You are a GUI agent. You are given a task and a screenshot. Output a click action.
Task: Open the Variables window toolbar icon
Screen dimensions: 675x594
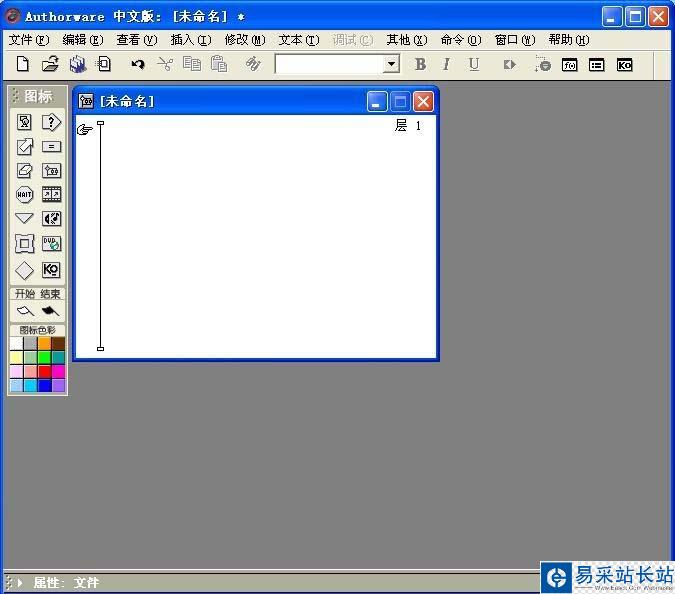click(x=597, y=65)
